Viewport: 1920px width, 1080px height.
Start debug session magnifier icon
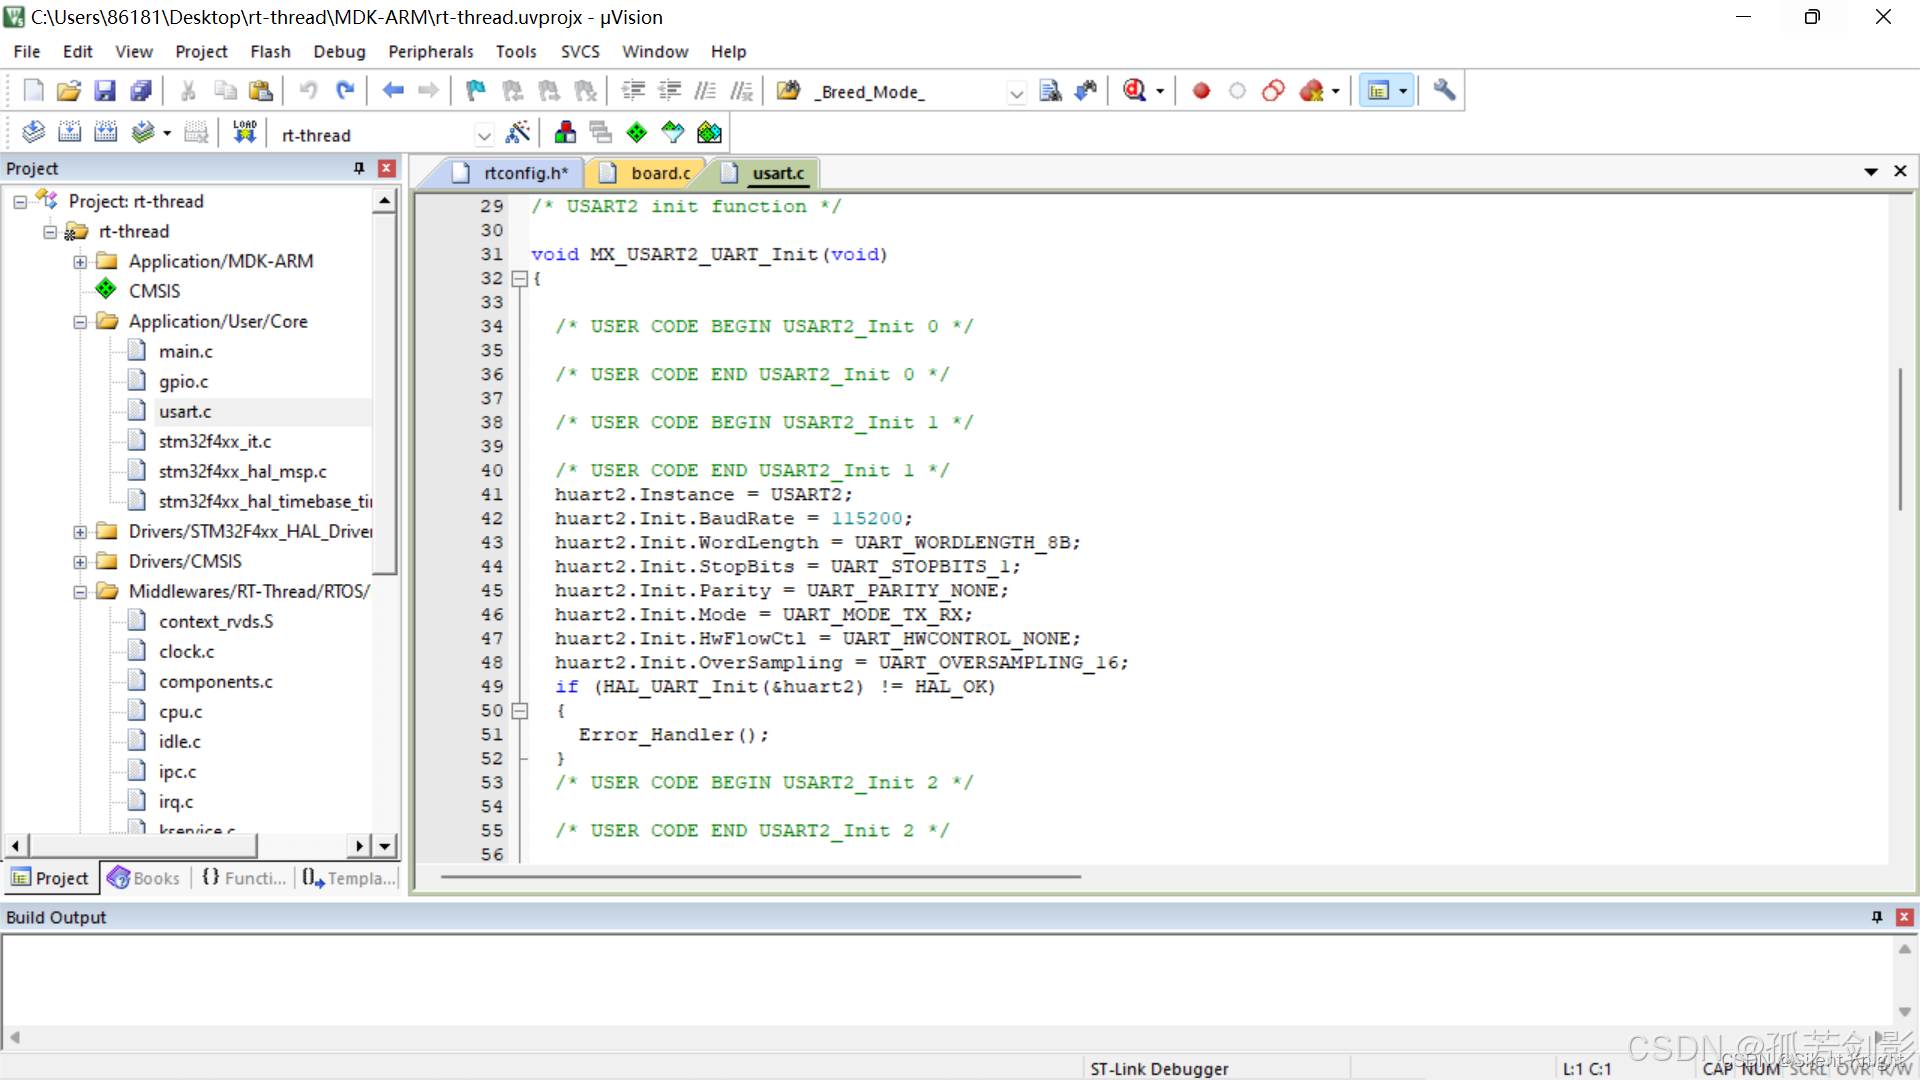tap(1134, 91)
